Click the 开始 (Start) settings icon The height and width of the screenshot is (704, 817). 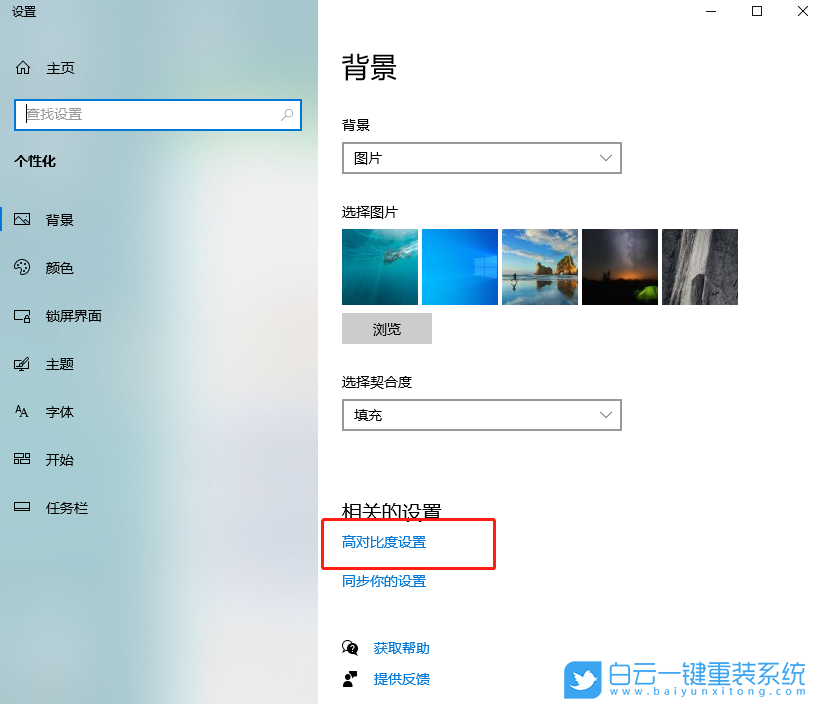(x=23, y=459)
